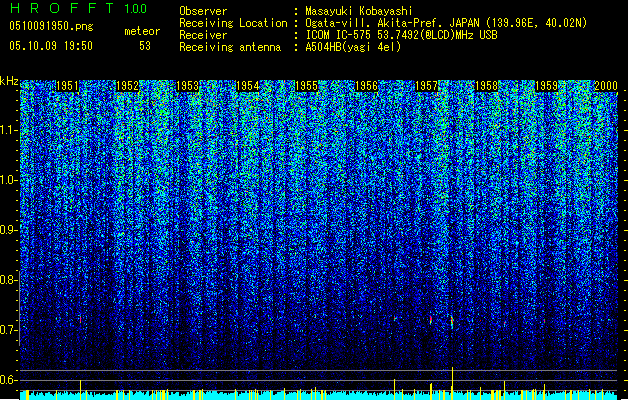
Task: Click the kHz axis unit label
Action: coord(9,81)
